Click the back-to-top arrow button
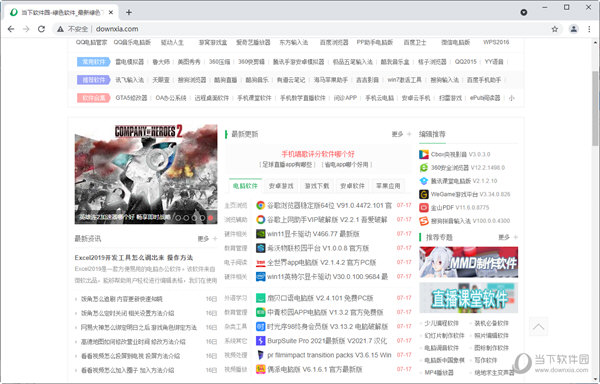This screenshot has height=384, width=600. pyautogui.click(x=538, y=326)
